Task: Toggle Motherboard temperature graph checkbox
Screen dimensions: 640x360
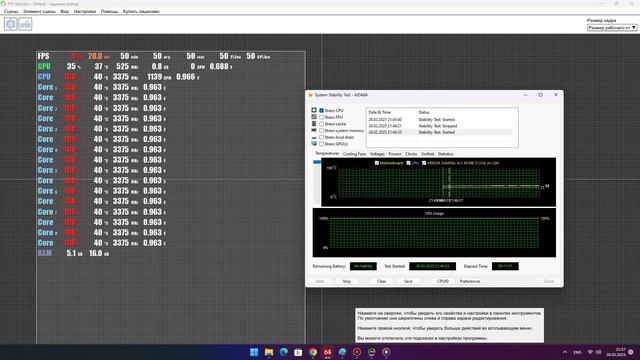Action: click(377, 163)
